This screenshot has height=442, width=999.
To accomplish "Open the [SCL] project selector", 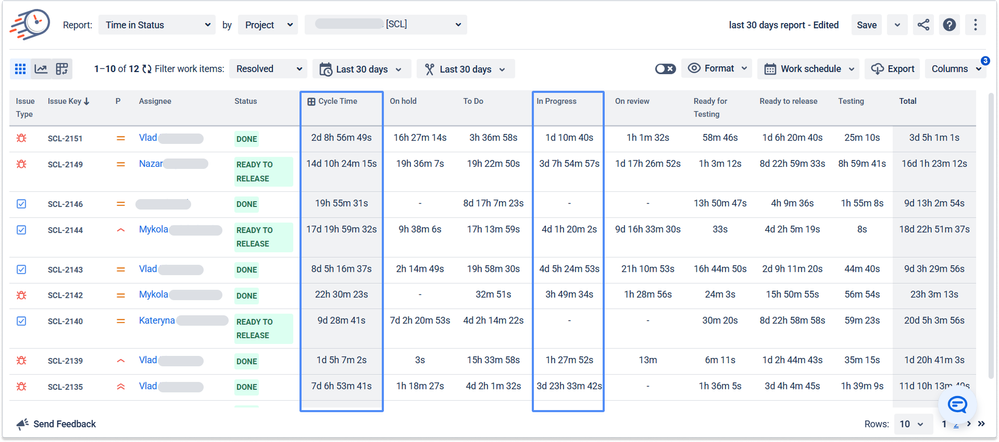I will click(385, 25).
